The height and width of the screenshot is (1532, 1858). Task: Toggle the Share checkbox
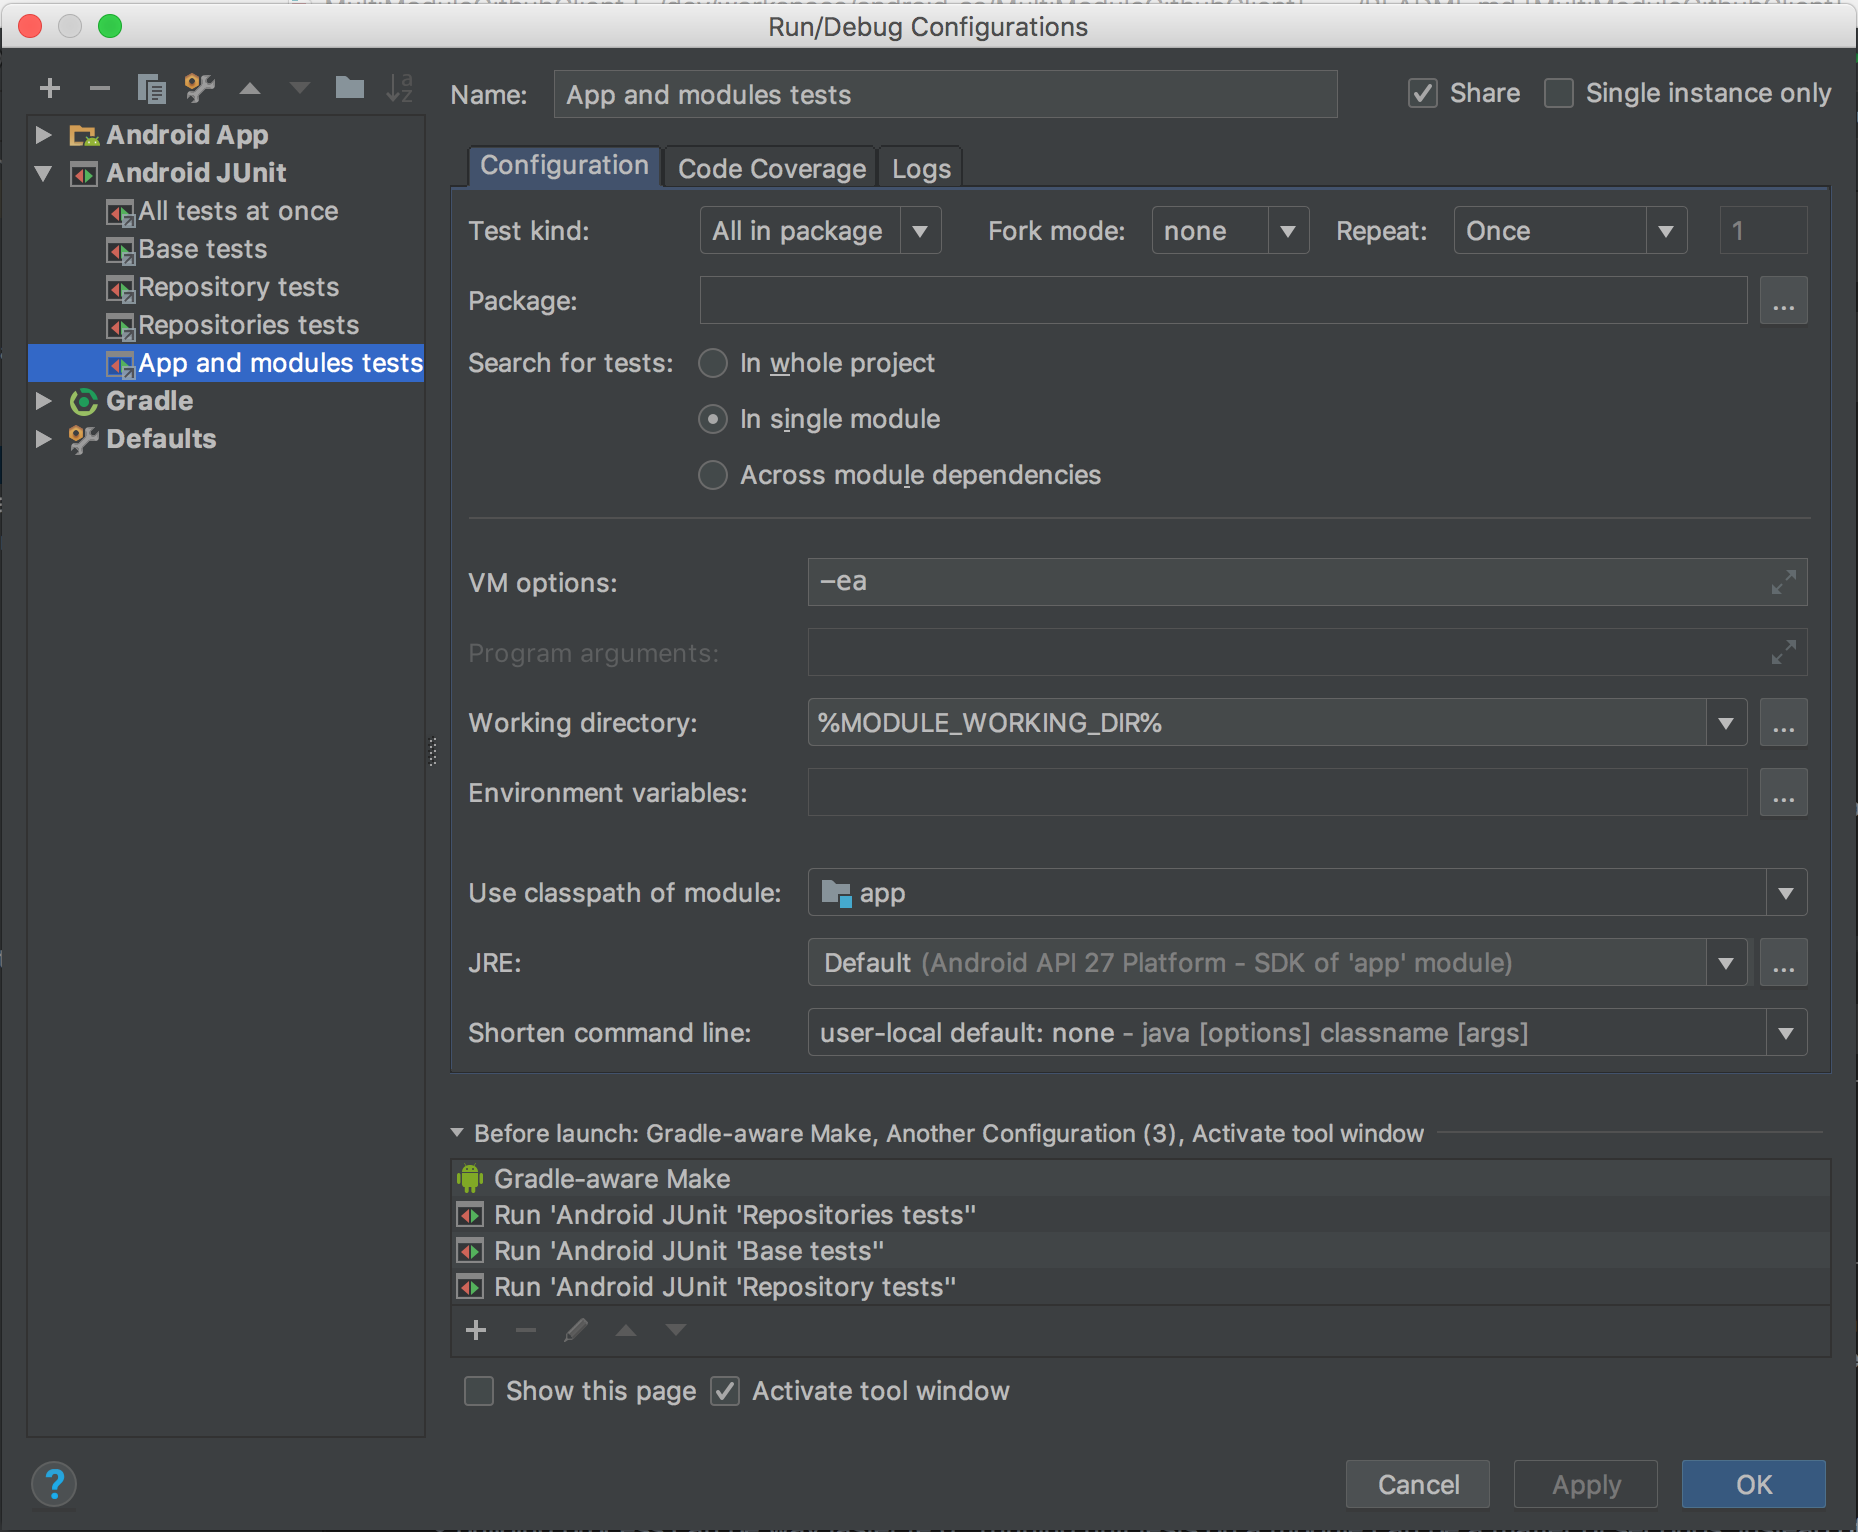[x=1423, y=94]
